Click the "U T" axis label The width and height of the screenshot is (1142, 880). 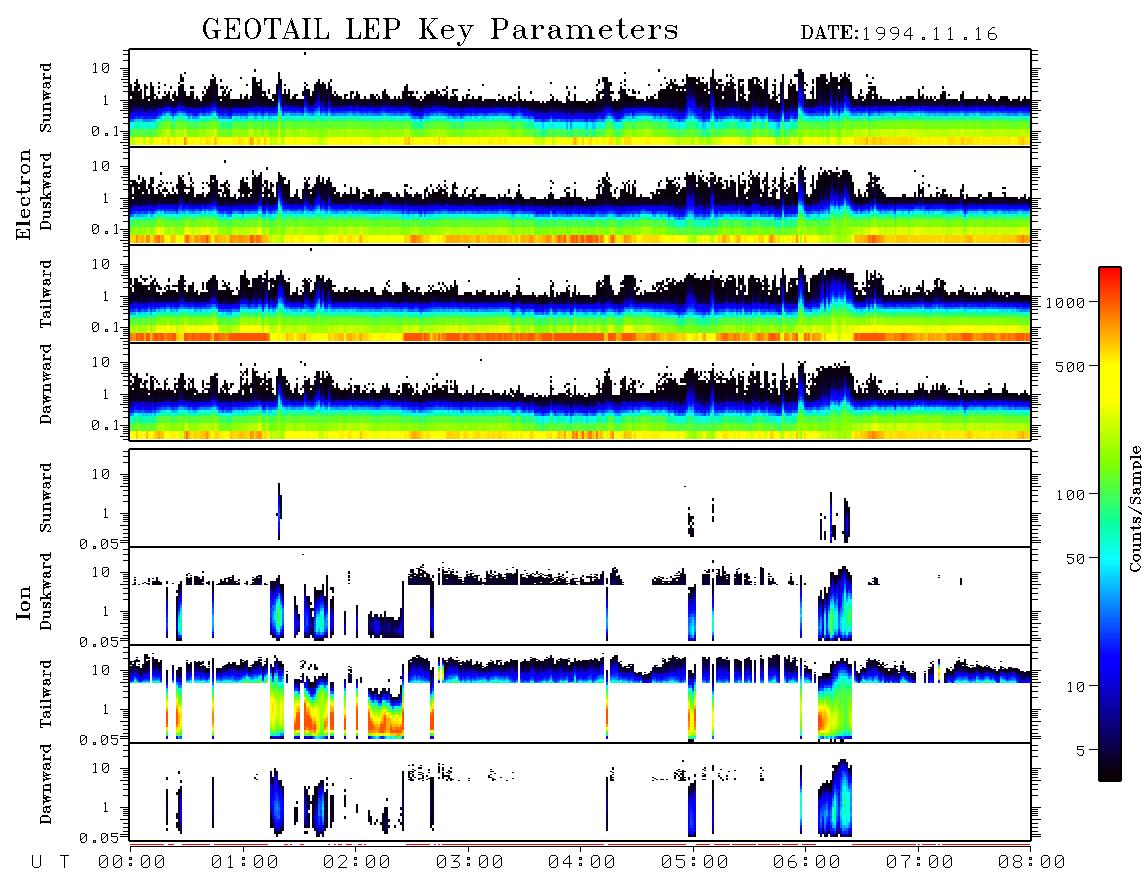click(x=50, y=862)
